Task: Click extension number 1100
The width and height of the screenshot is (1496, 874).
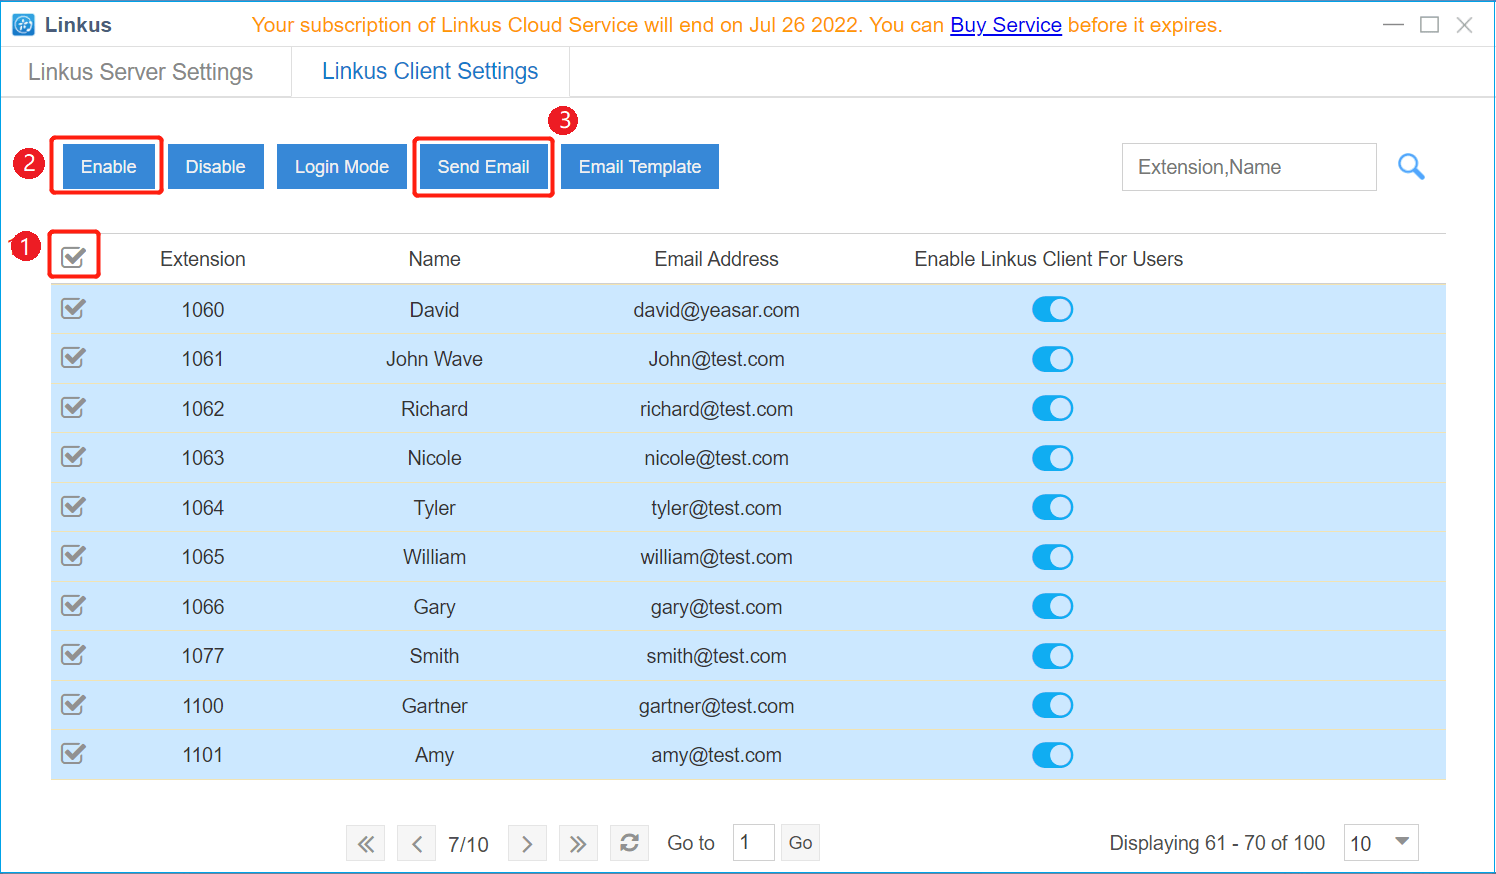Action: coord(203,706)
